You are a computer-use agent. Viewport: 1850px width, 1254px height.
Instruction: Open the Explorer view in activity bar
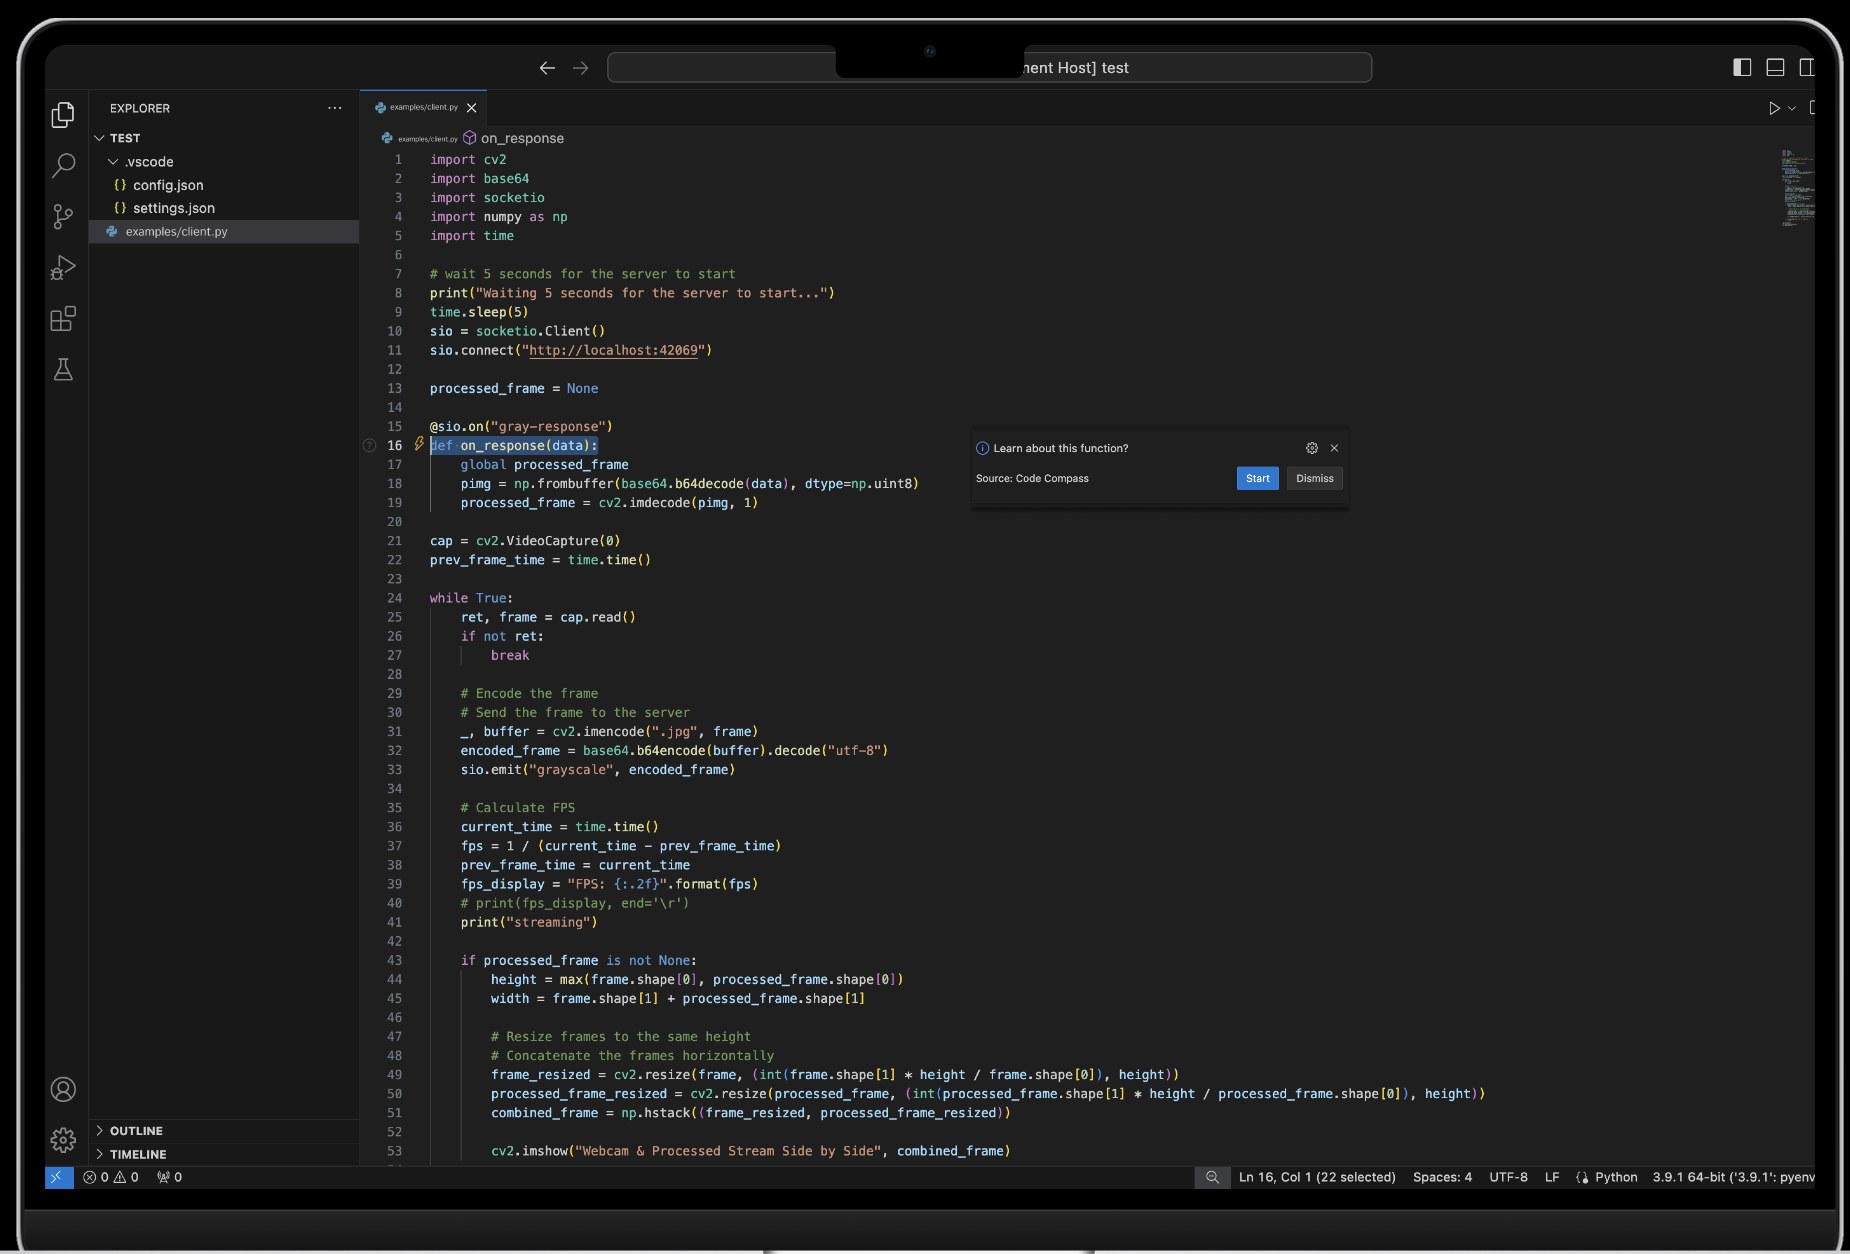coord(63,115)
